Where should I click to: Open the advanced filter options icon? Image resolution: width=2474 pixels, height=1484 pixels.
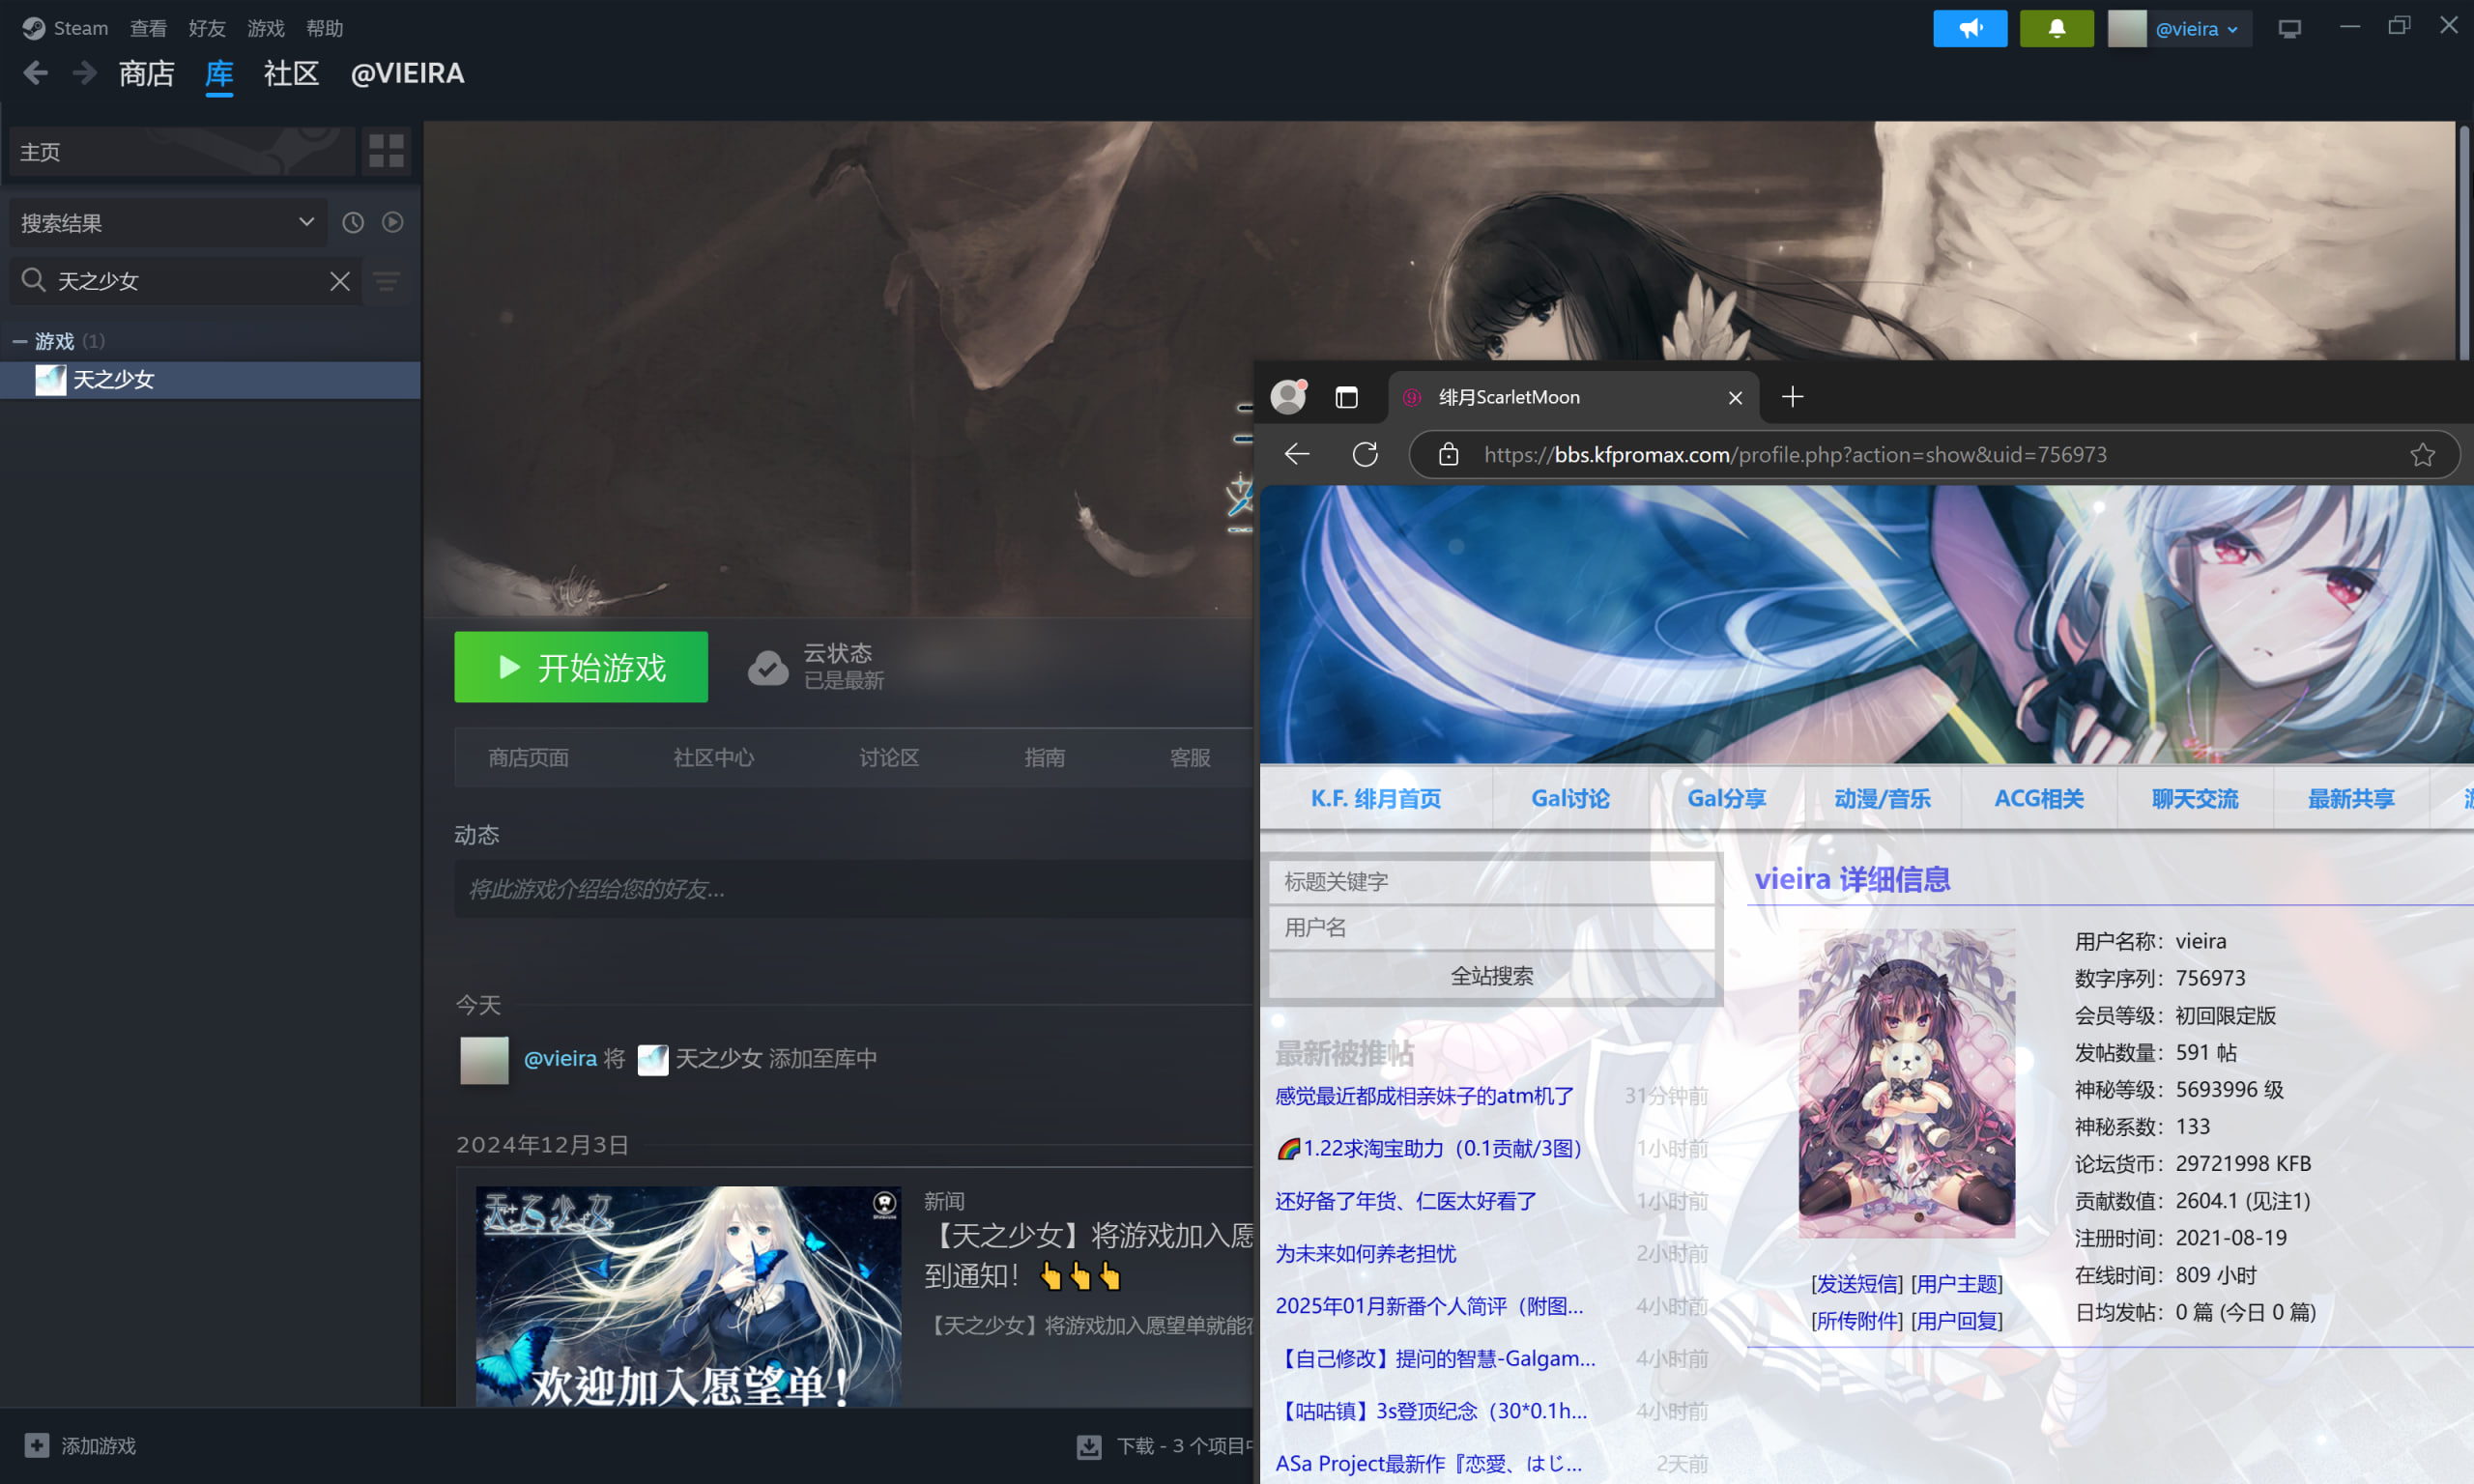click(387, 281)
